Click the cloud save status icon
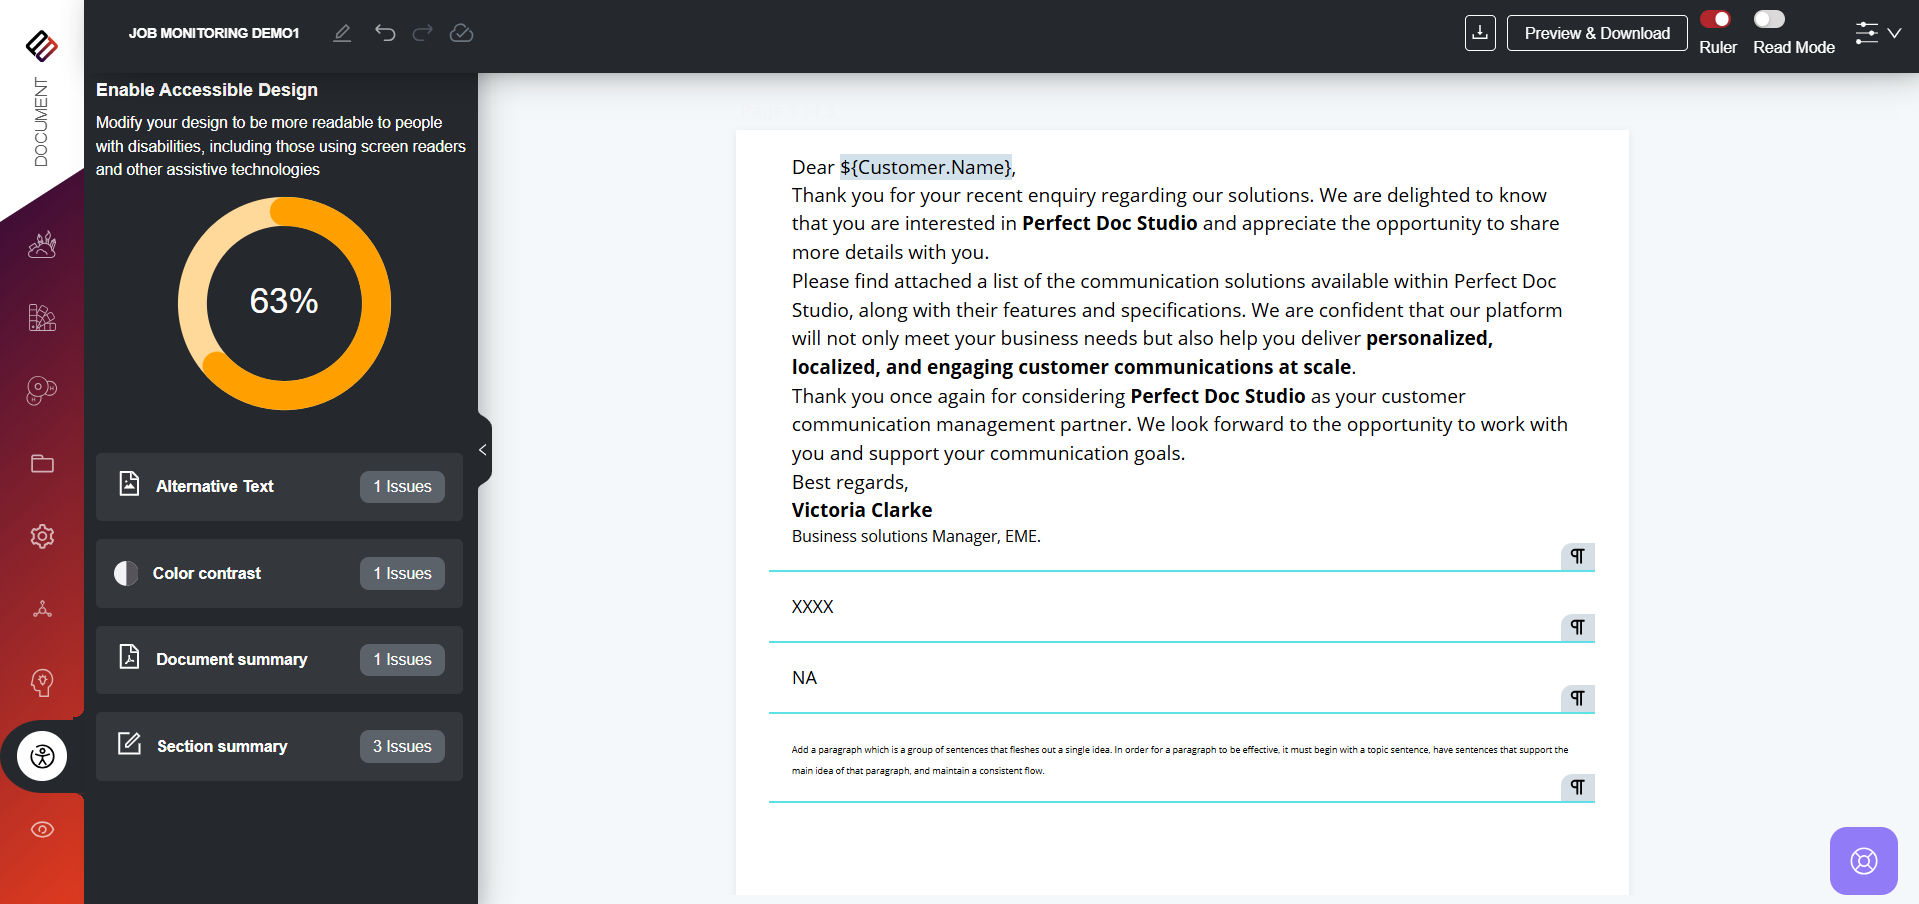This screenshot has width=1919, height=904. (x=461, y=33)
